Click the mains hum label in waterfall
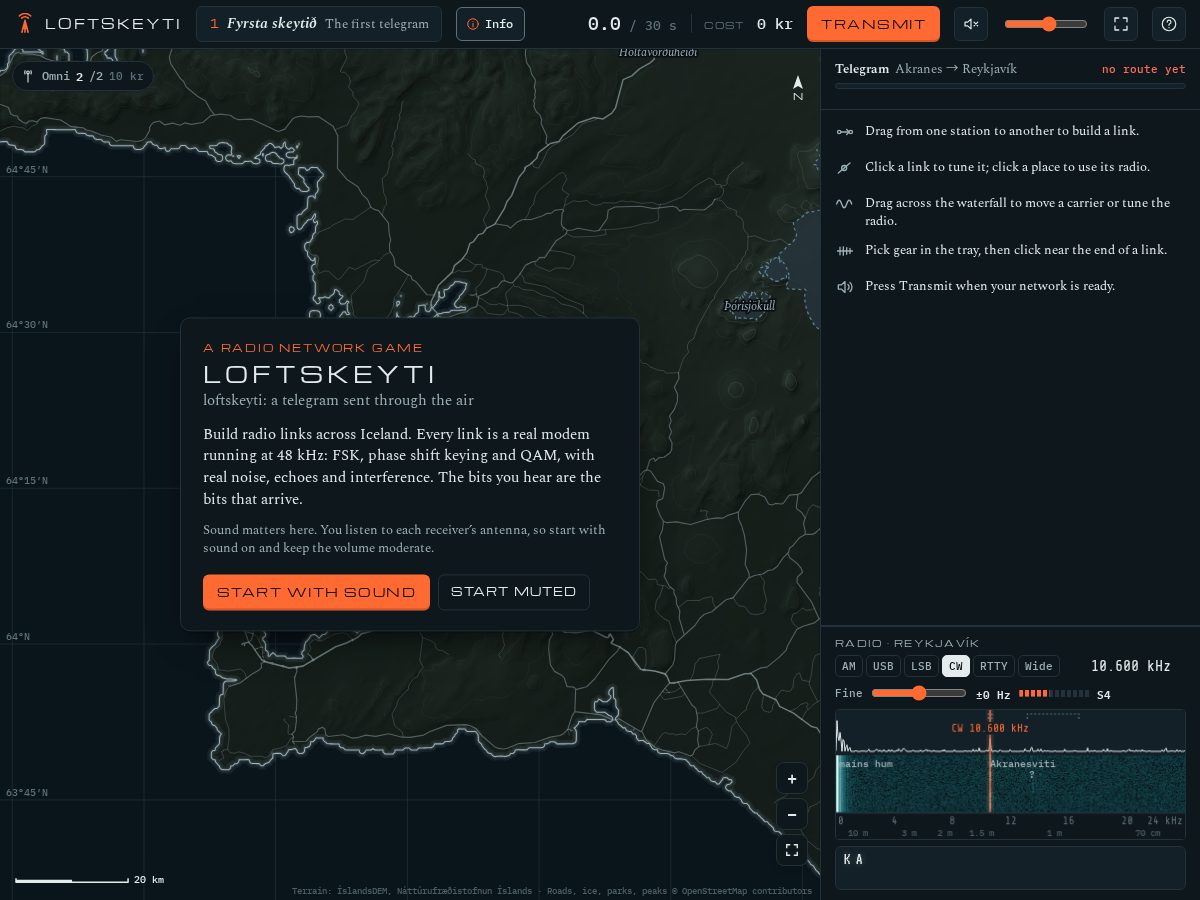 pyautogui.click(x=866, y=764)
